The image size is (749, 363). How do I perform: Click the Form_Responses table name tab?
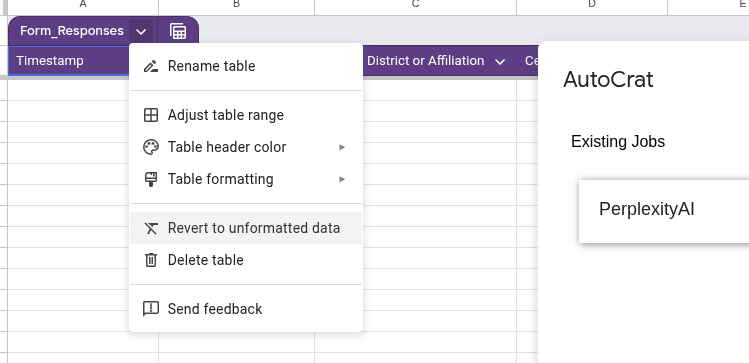click(x=72, y=31)
